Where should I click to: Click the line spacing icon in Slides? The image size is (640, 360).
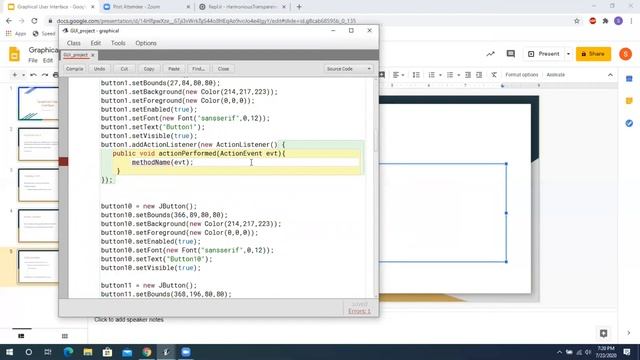tap(416, 75)
